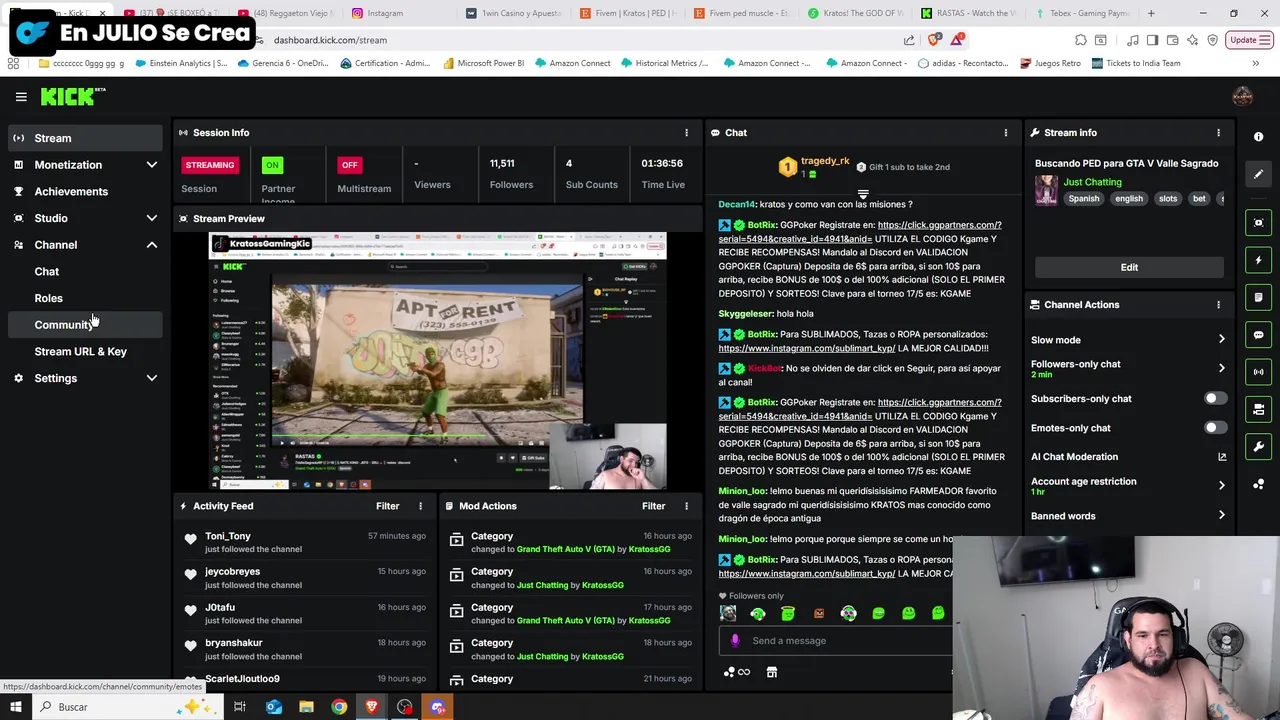Click the Just Chatting category link

(1092, 182)
